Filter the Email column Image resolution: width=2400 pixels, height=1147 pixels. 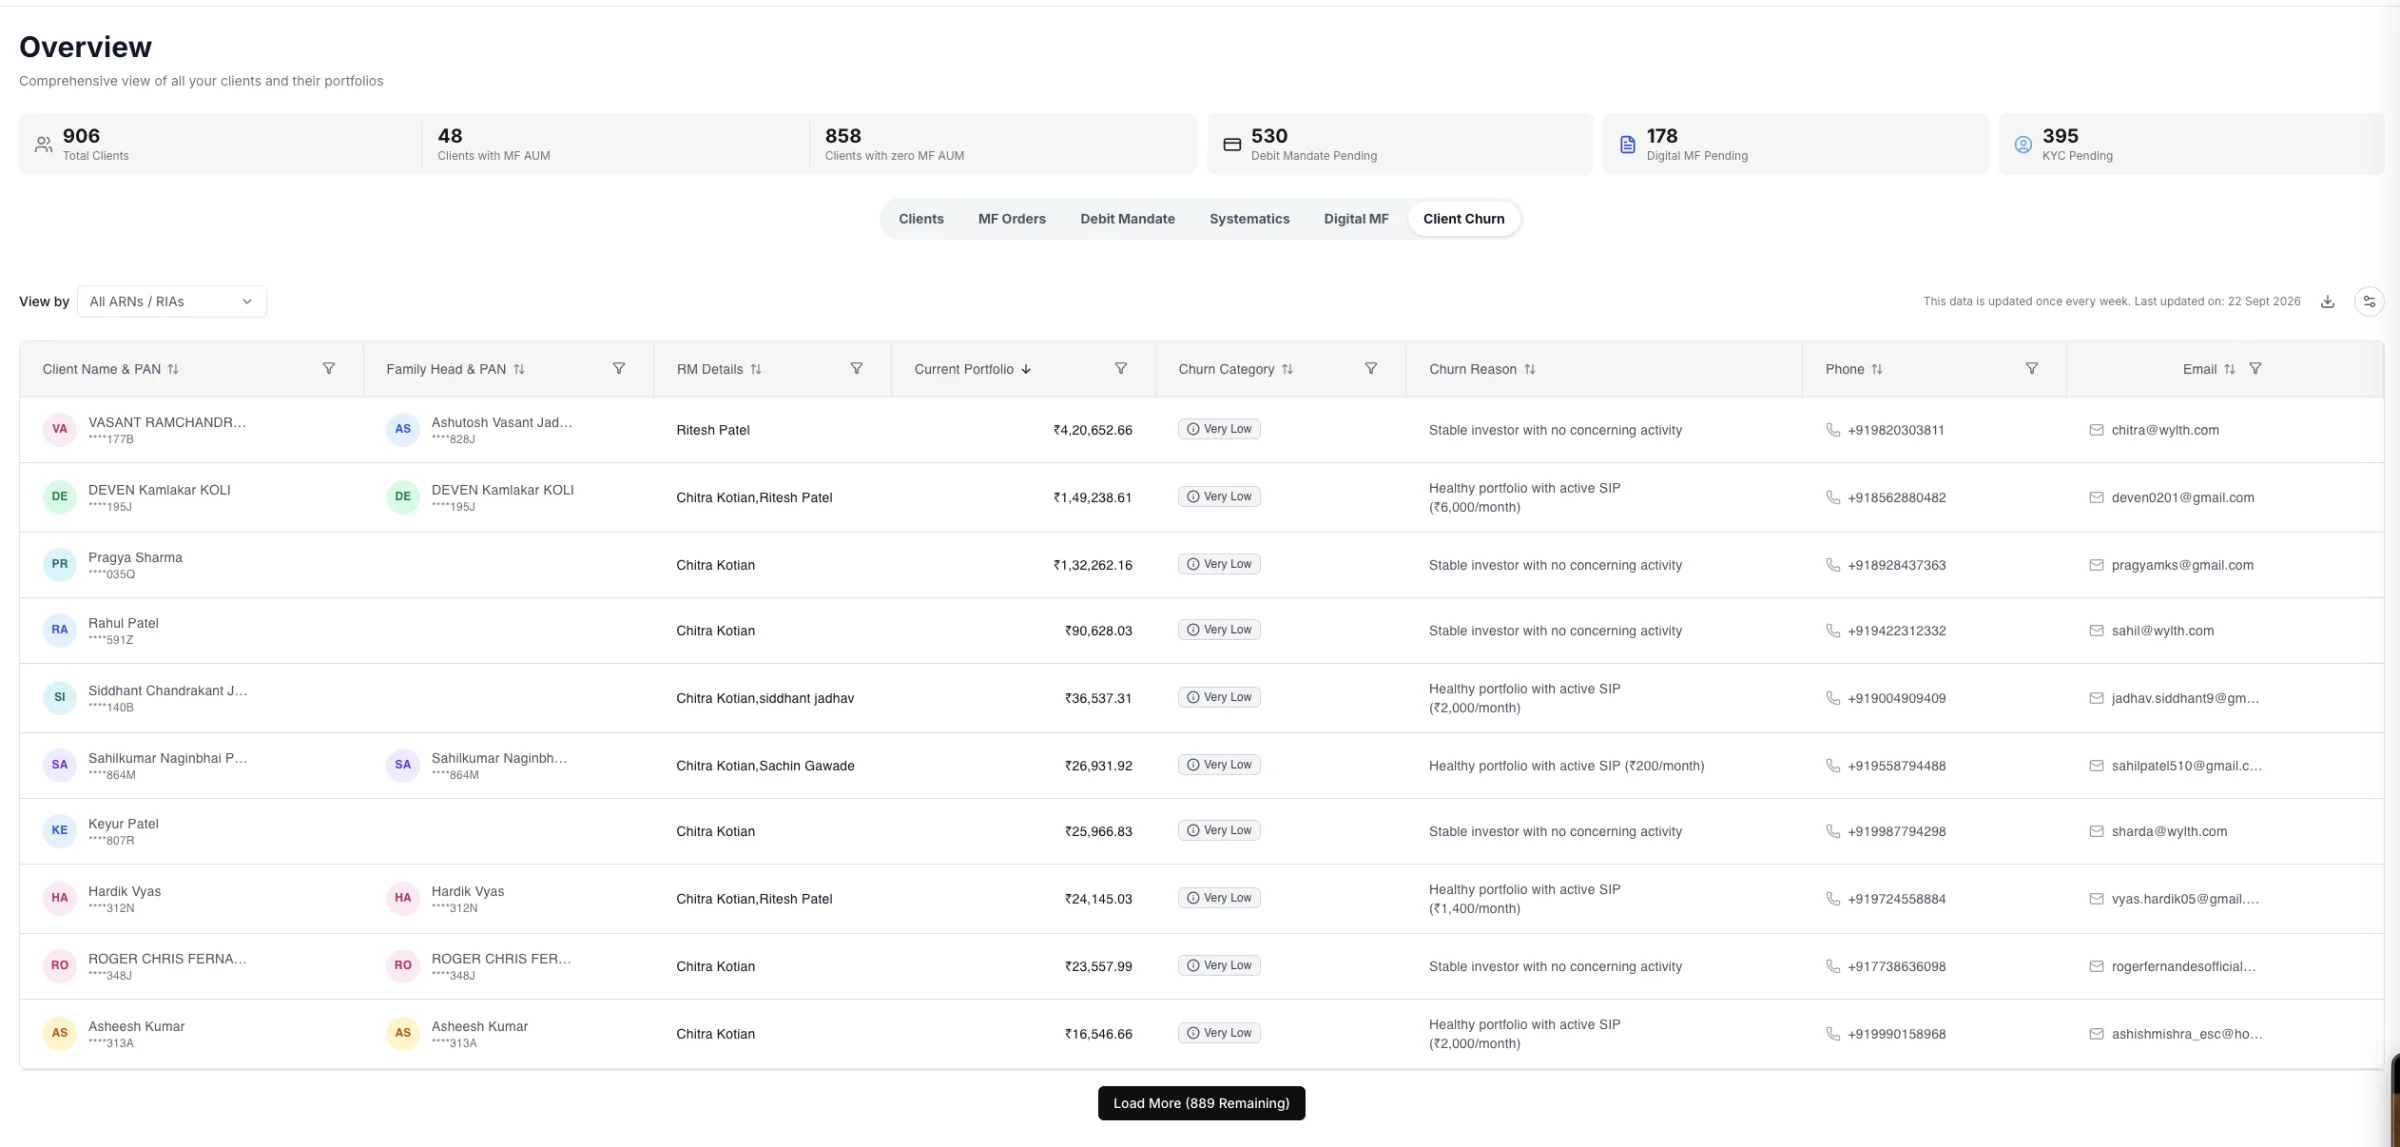2255,369
